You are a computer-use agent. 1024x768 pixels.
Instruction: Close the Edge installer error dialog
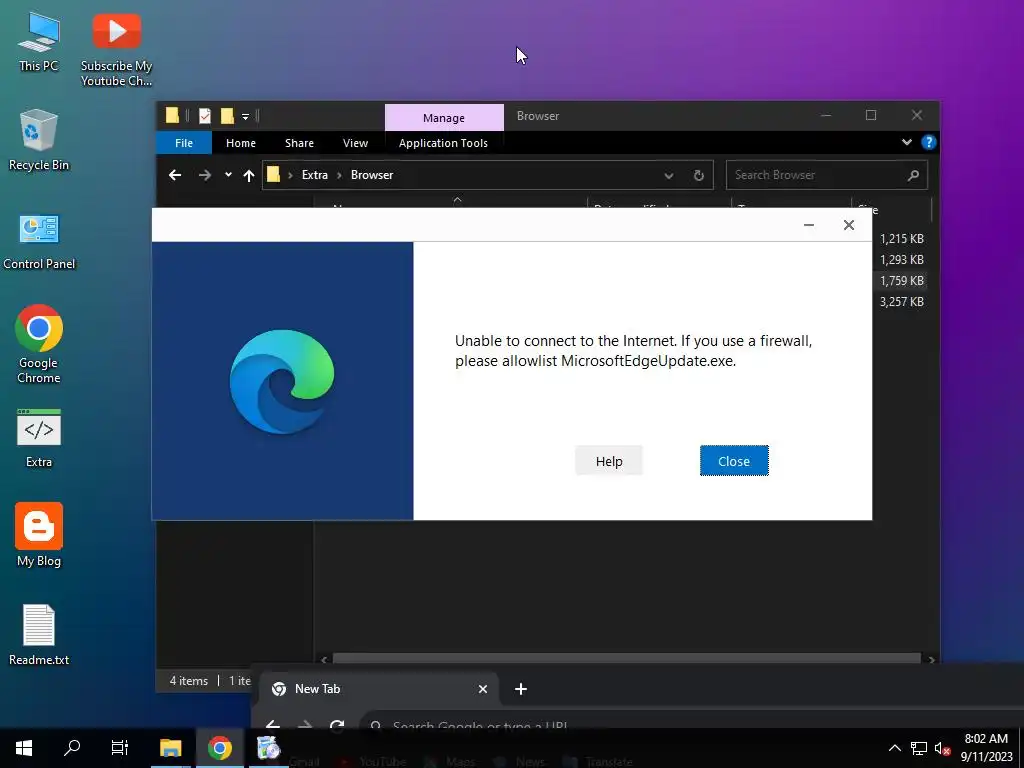click(734, 461)
